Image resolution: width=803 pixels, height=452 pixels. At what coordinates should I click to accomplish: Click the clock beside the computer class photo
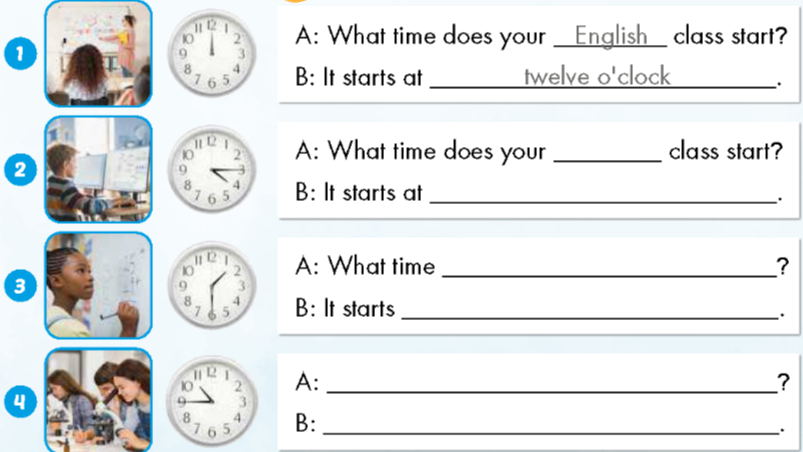(212, 168)
